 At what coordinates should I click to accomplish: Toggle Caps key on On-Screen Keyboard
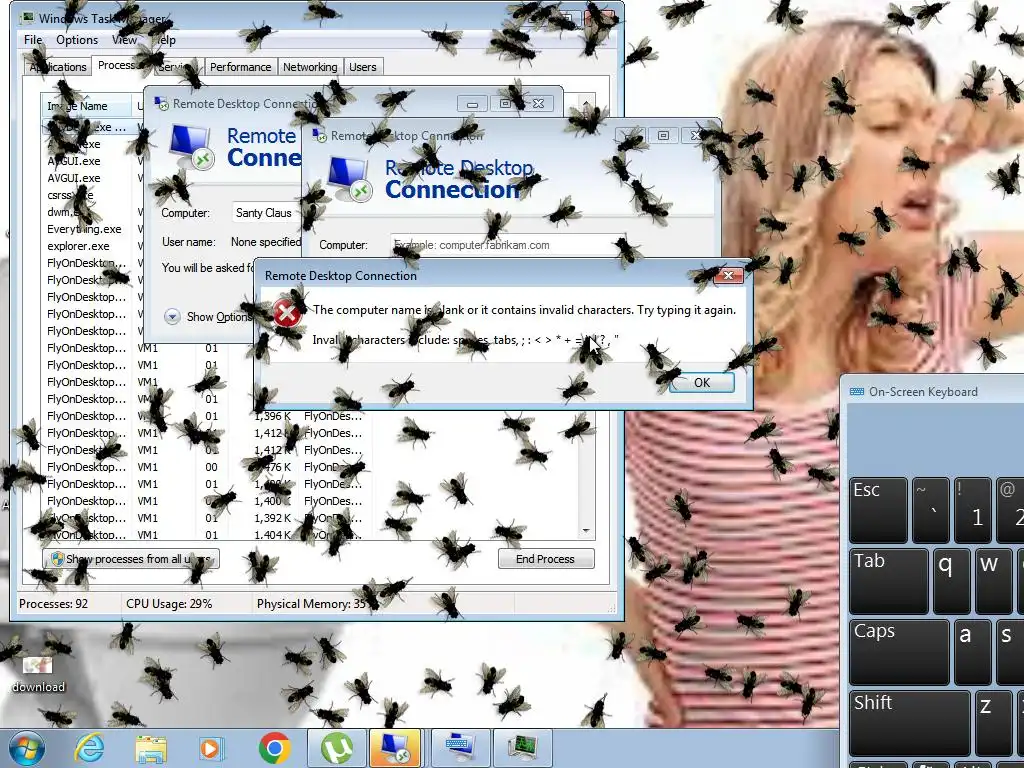(x=899, y=652)
